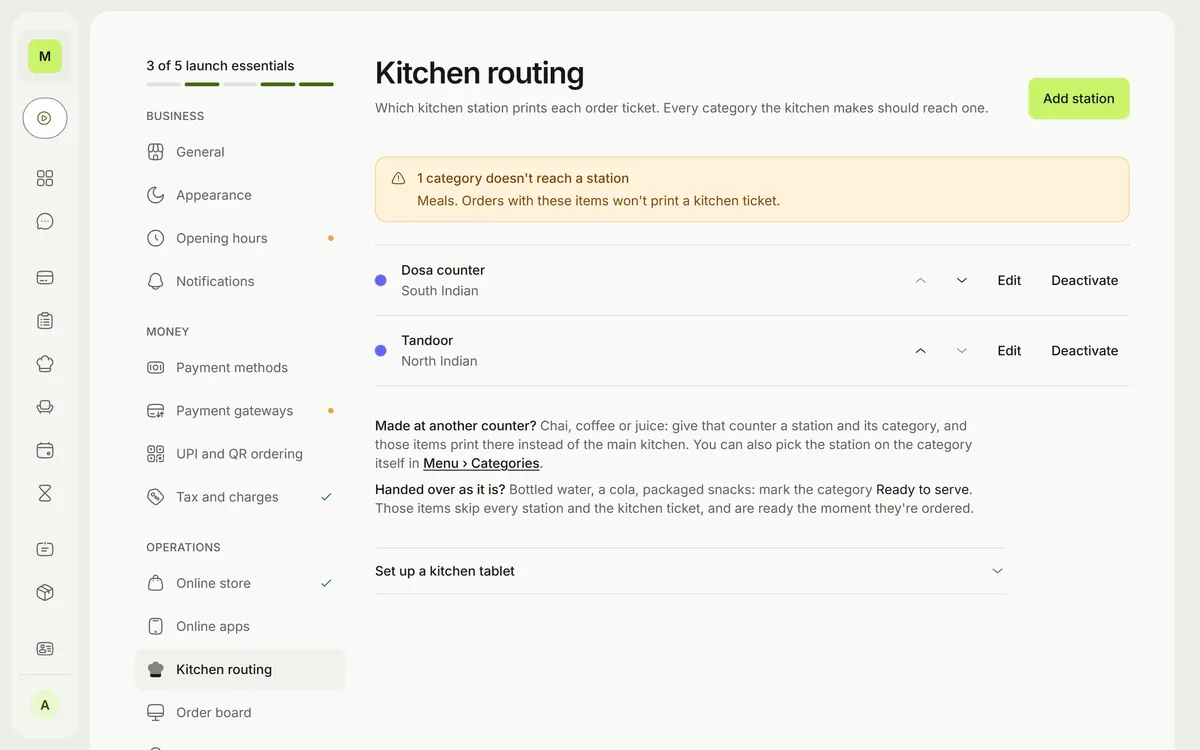Open Opening hours settings
The width and height of the screenshot is (1200, 750).
(240, 238)
